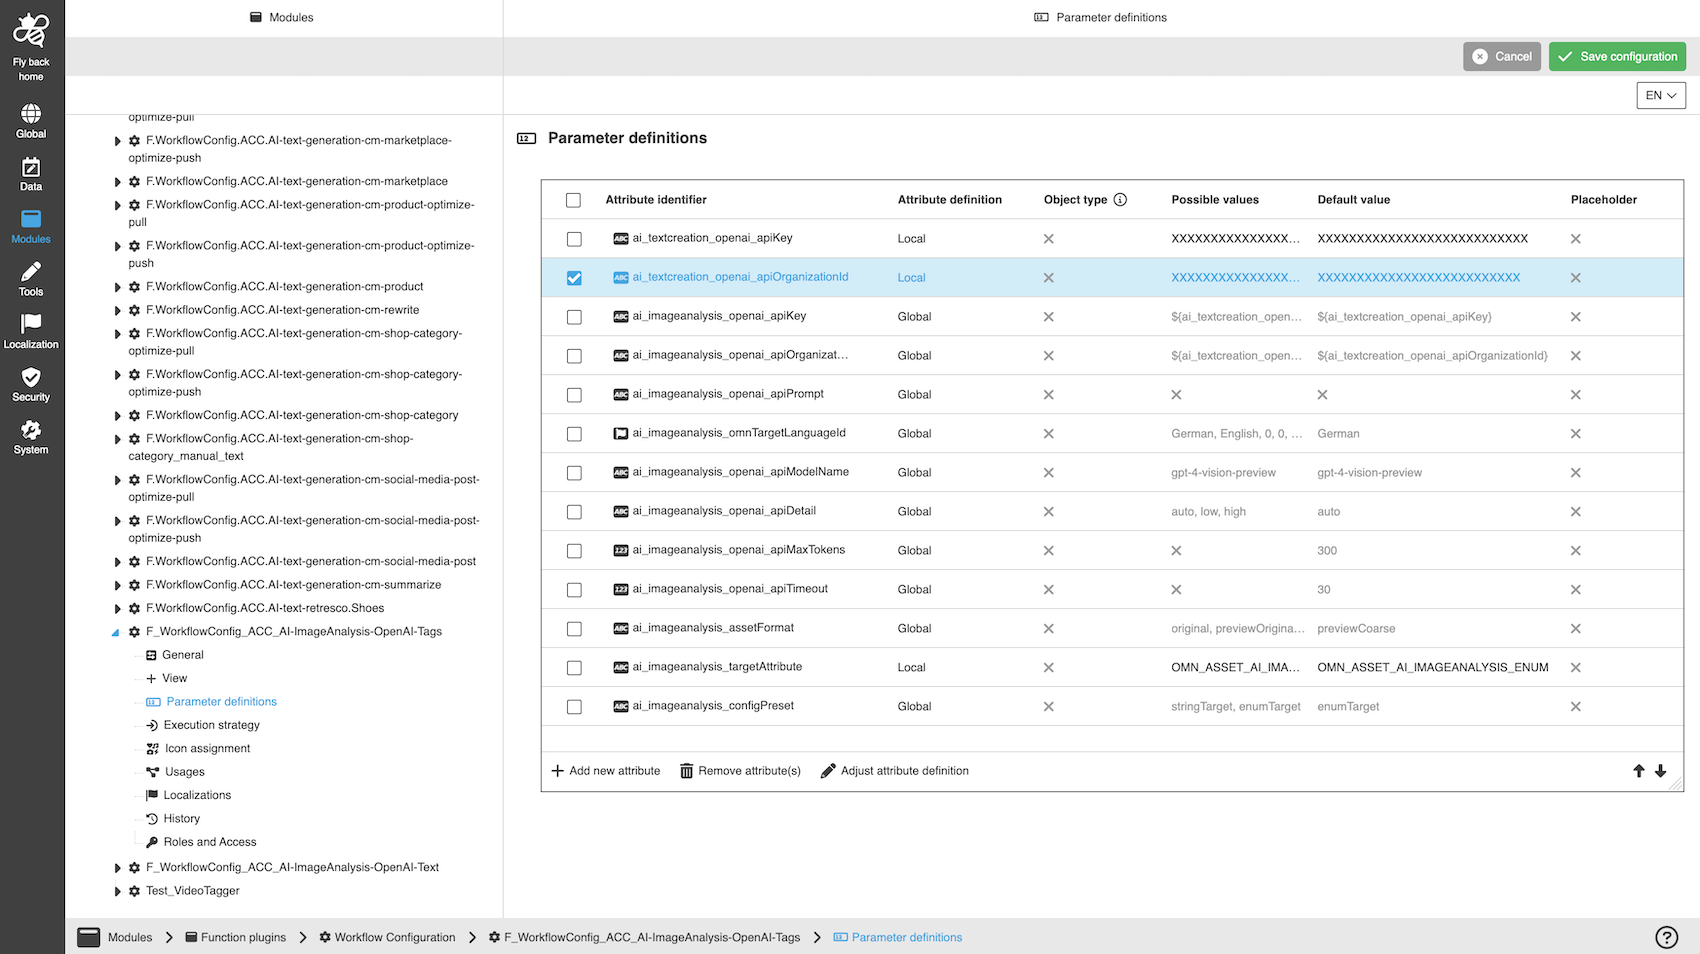Open the Tools sidebar icon
This screenshot has height=954, width=1700.
[31, 272]
